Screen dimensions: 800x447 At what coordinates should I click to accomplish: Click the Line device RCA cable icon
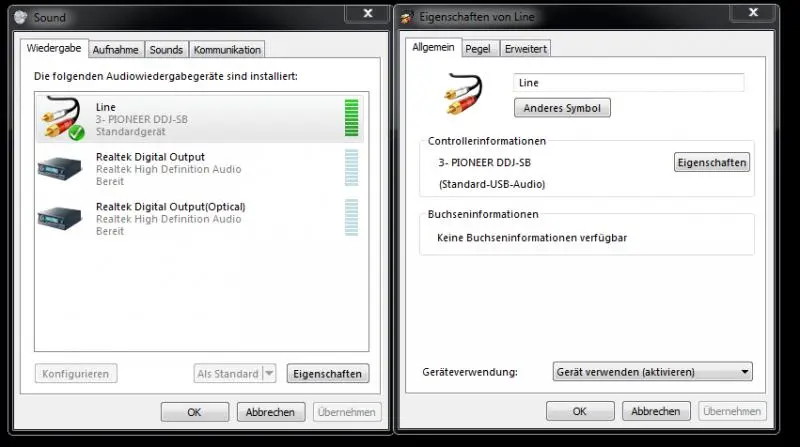point(61,118)
